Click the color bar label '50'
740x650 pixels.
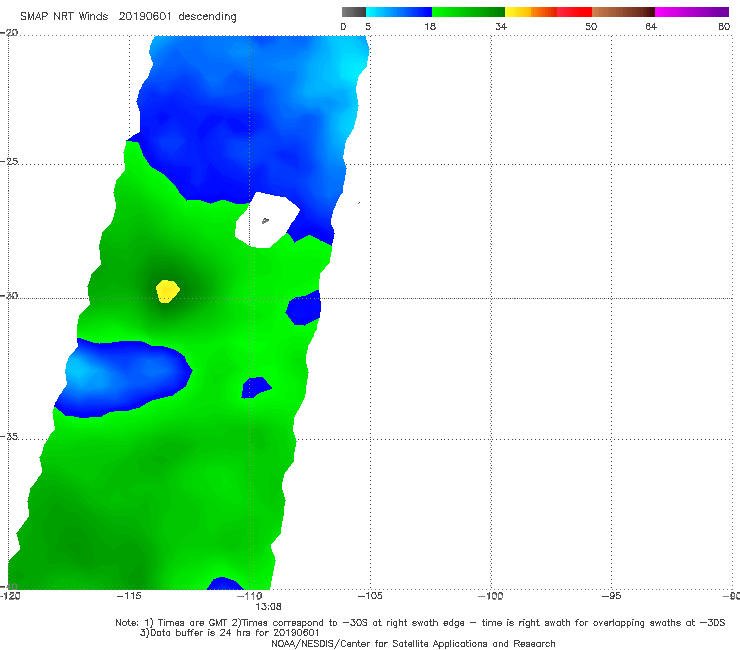tap(591, 26)
